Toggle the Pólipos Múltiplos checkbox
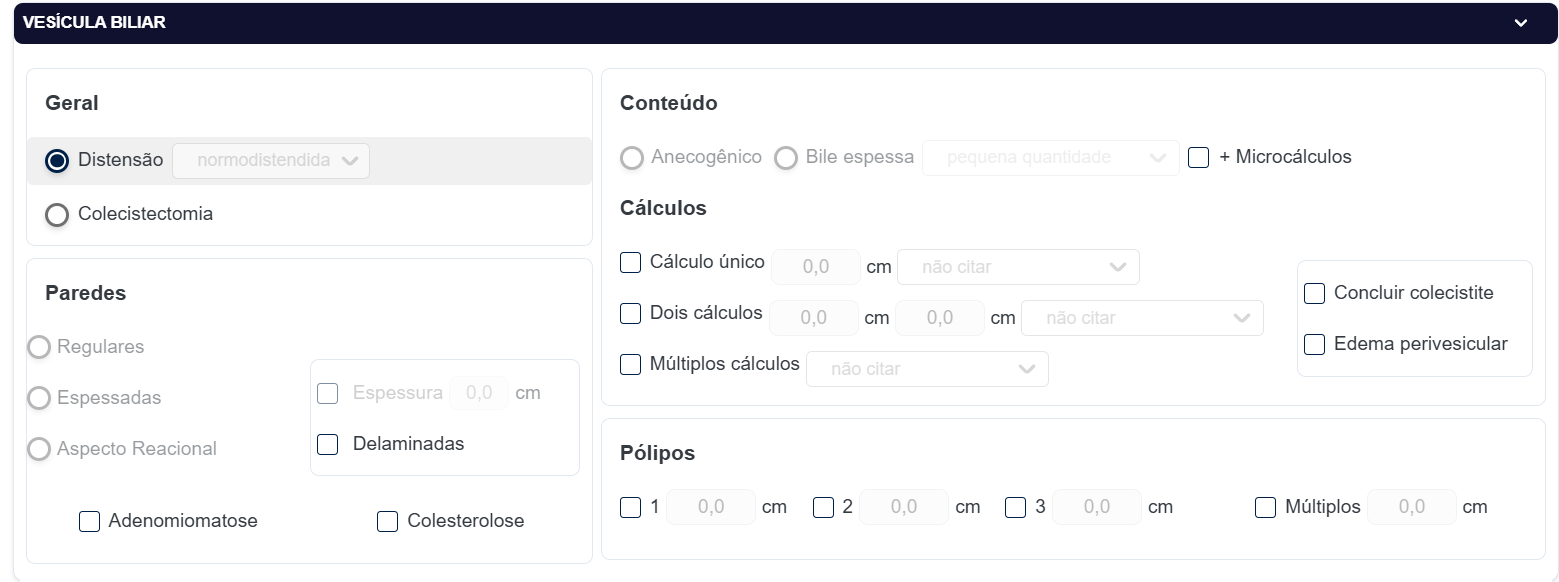This screenshot has height=582, width=1559. 1265,508
